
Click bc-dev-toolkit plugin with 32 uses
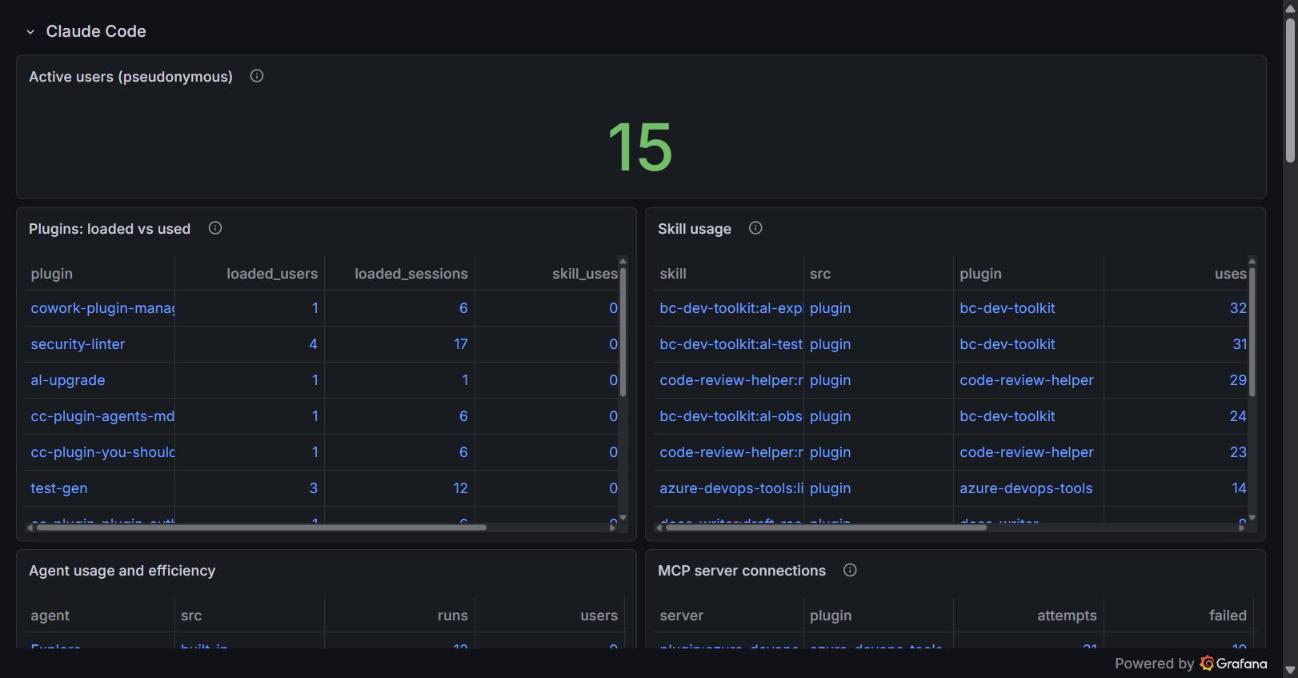click(x=1007, y=308)
